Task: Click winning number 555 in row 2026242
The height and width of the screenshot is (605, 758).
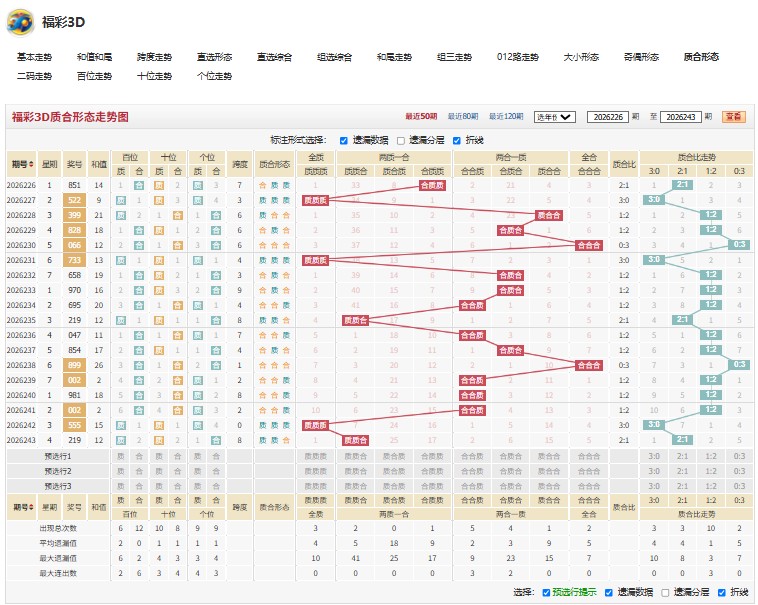Action: [x=74, y=425]
